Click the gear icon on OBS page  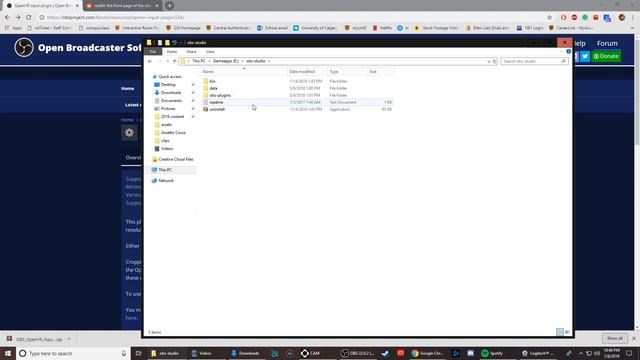(x=129, y=133)
